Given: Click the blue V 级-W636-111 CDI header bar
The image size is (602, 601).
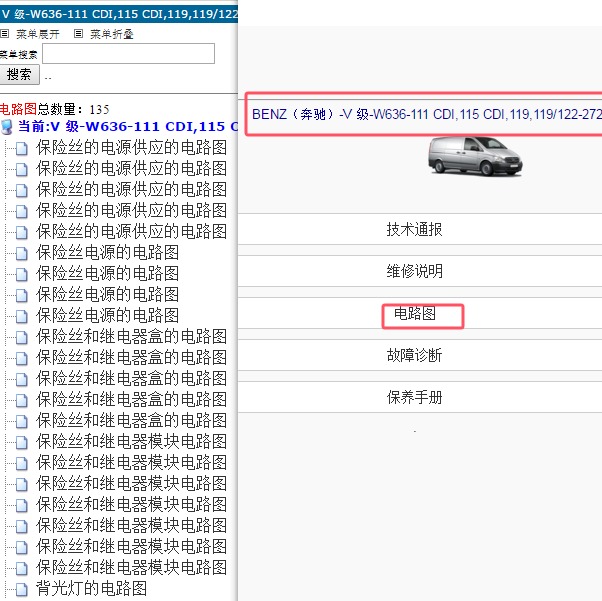Looking at the screenshot, I should (119, 14).
